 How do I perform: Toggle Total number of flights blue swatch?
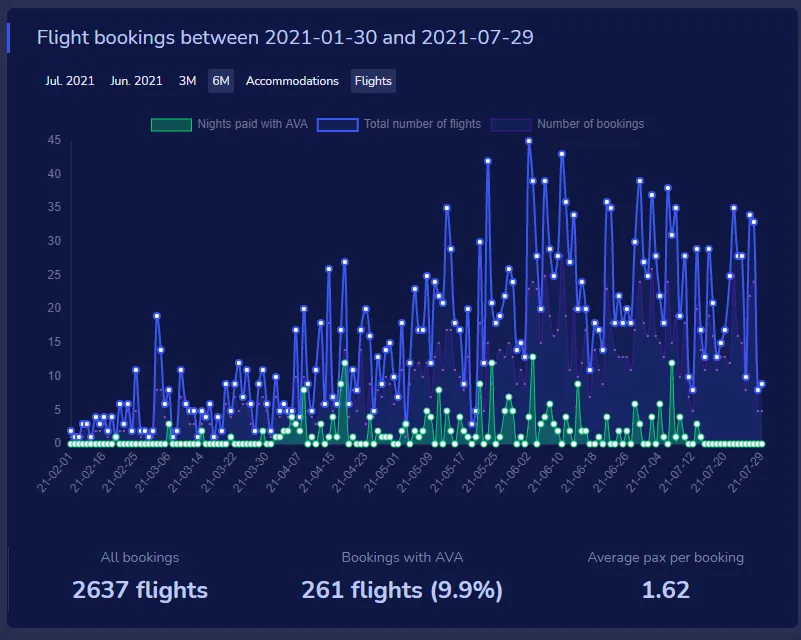337,125
